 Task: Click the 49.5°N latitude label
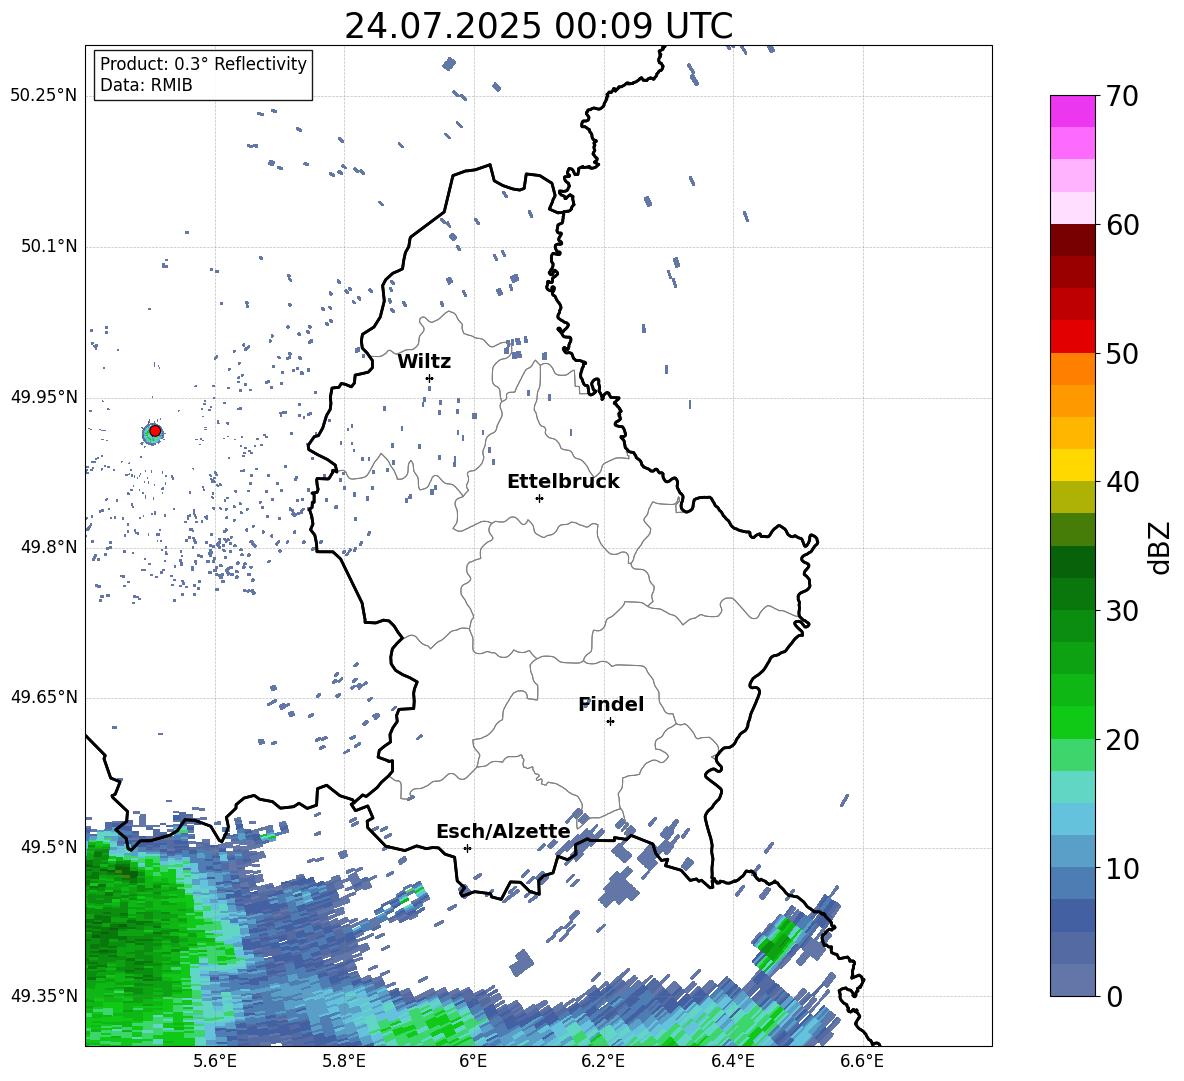click(49, 847)
